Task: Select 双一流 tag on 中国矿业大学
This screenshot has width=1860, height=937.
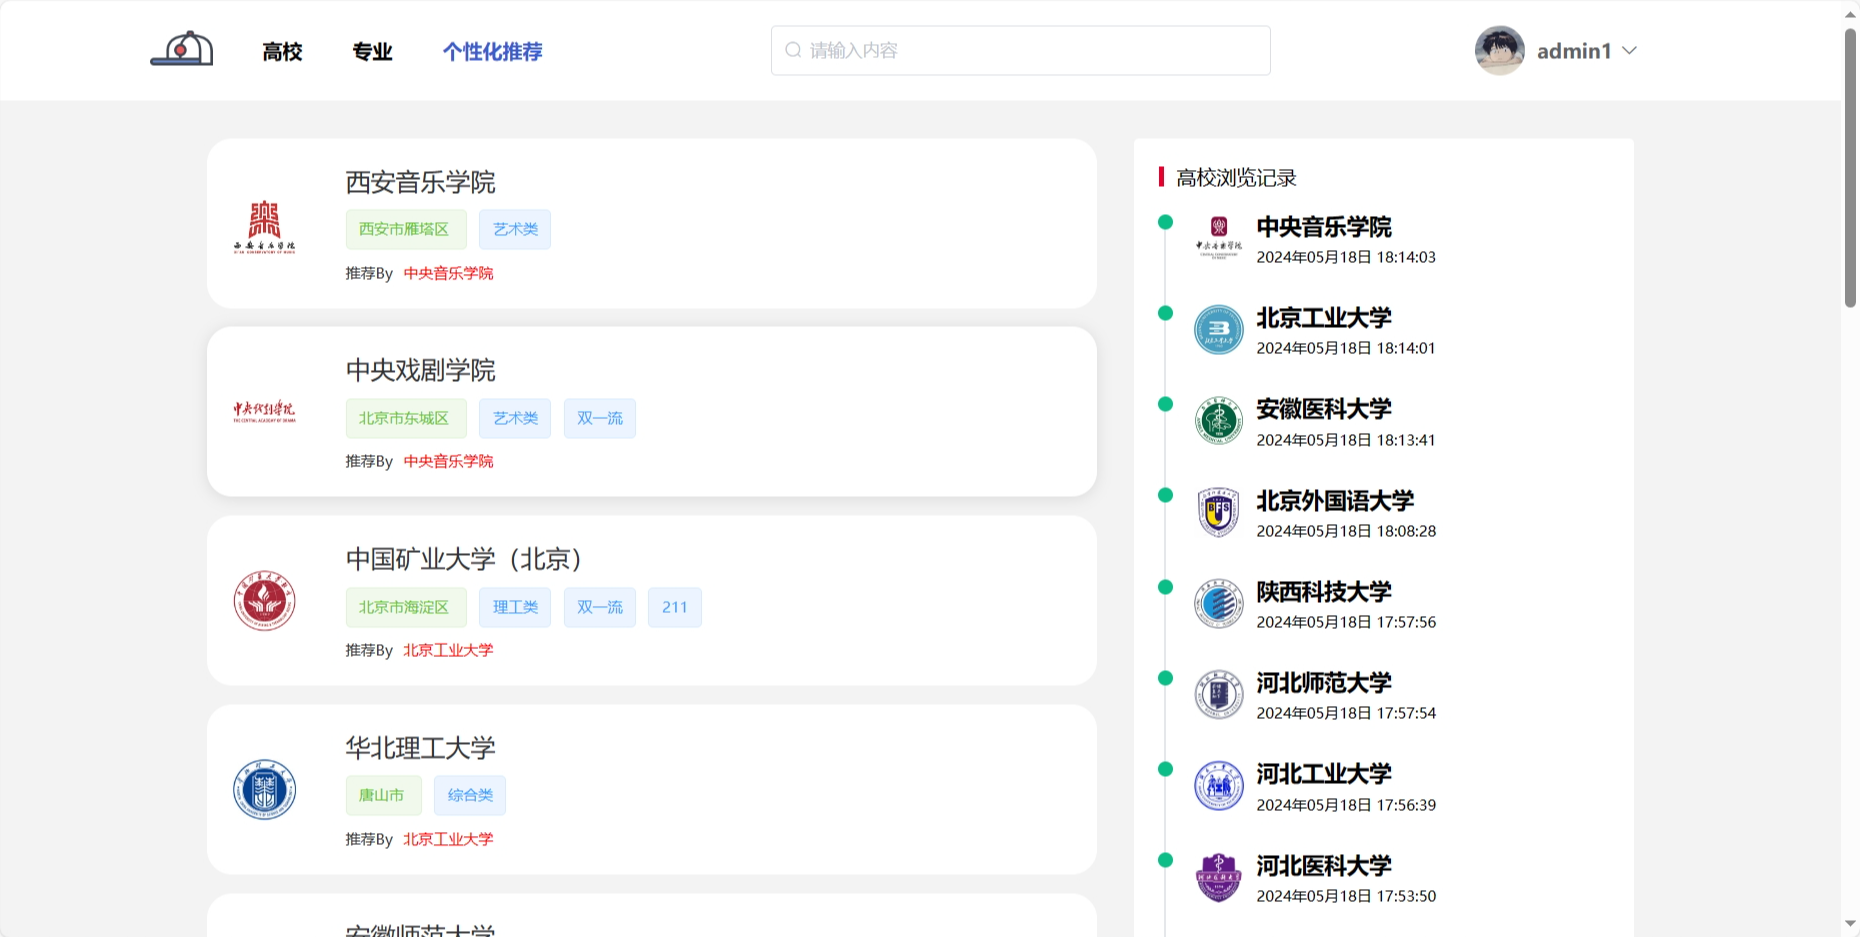Action: coord(599,607)
